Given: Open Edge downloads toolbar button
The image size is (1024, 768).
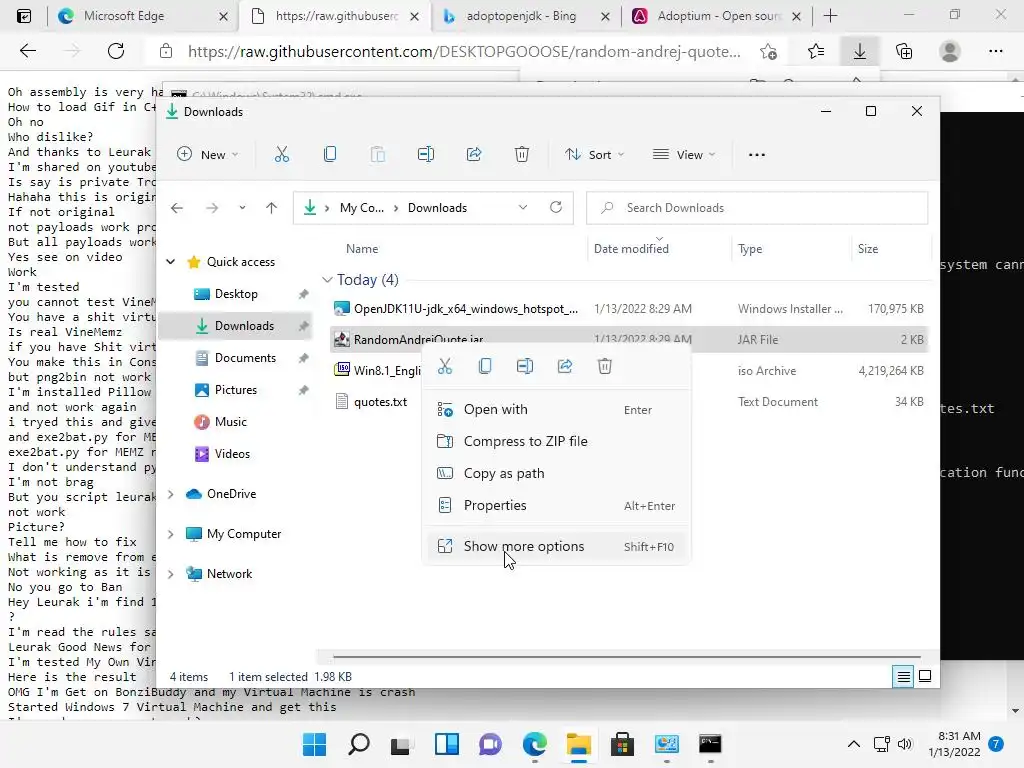Looking at the screenshot, I should (860, 51).
